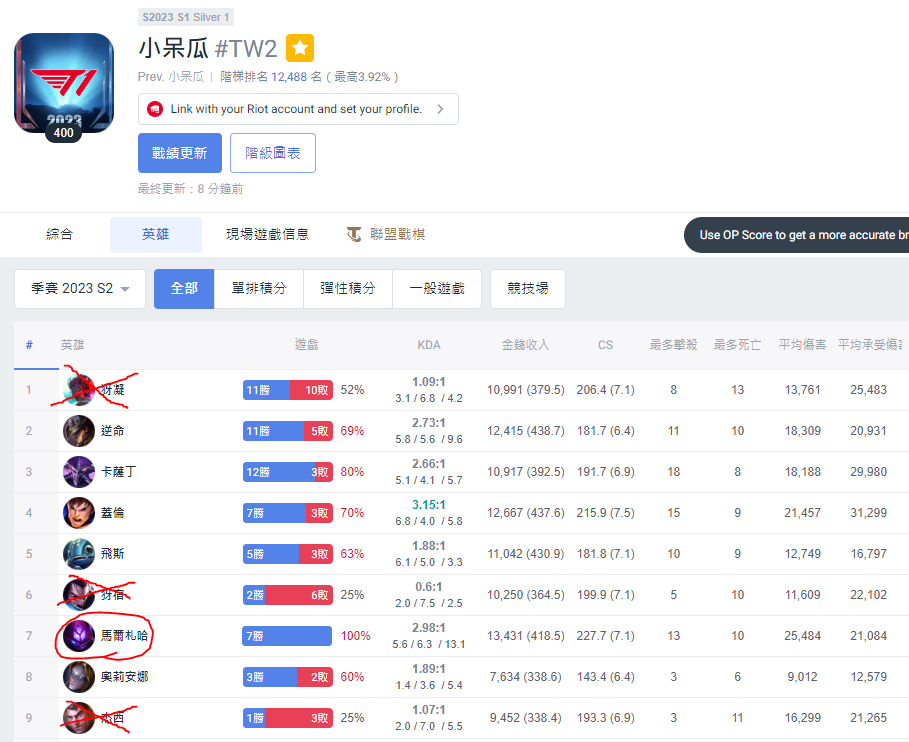
Task: Sort table by KDA column header
Action: (x=428, y=345)
